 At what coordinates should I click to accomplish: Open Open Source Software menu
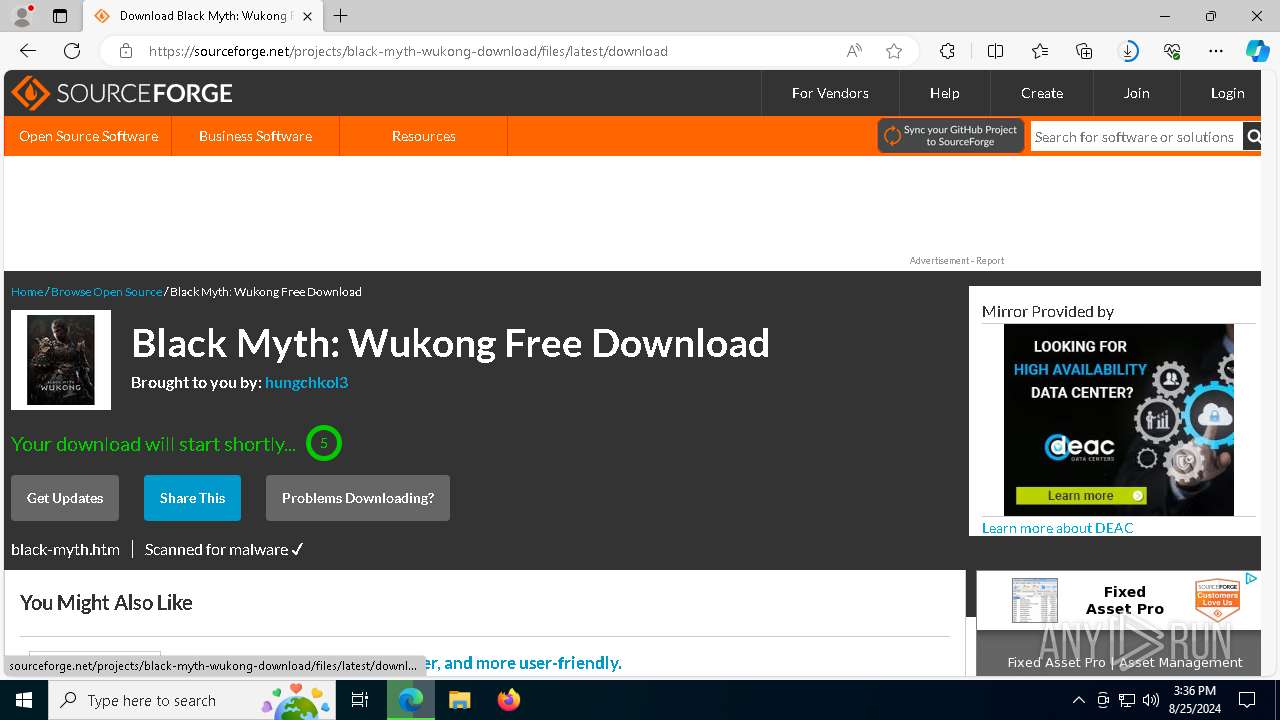coord(88,136)
